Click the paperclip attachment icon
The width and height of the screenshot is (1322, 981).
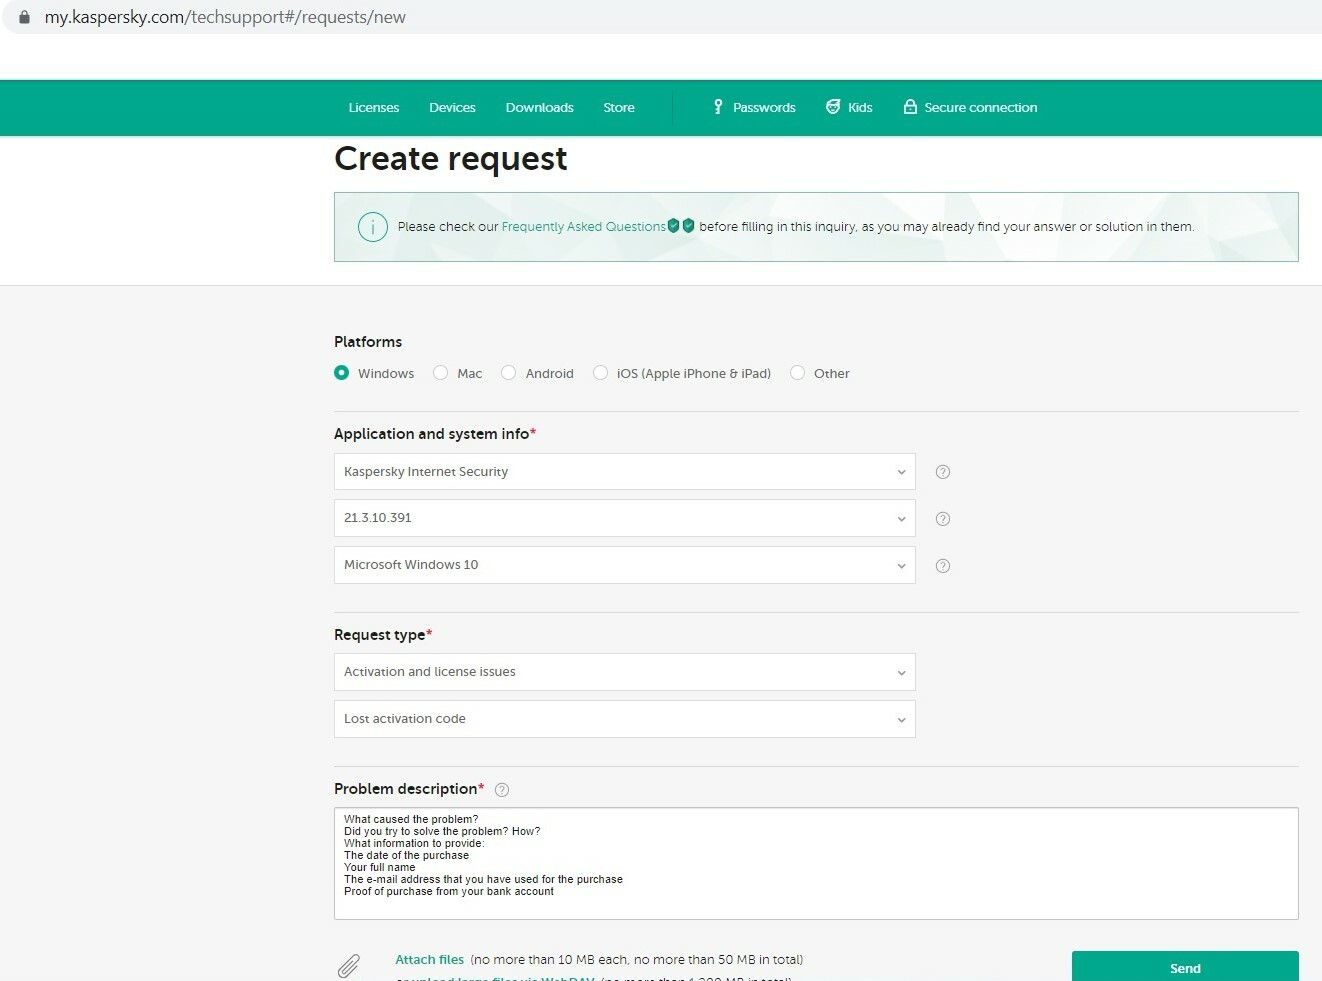[348, 966]
